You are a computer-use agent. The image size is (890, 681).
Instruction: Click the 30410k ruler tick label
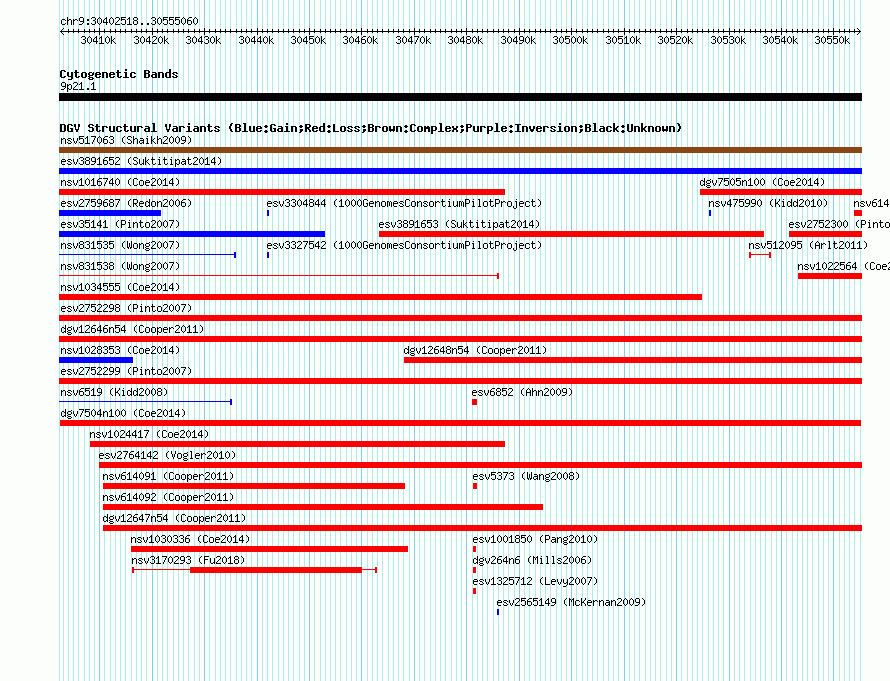point(98,40)
